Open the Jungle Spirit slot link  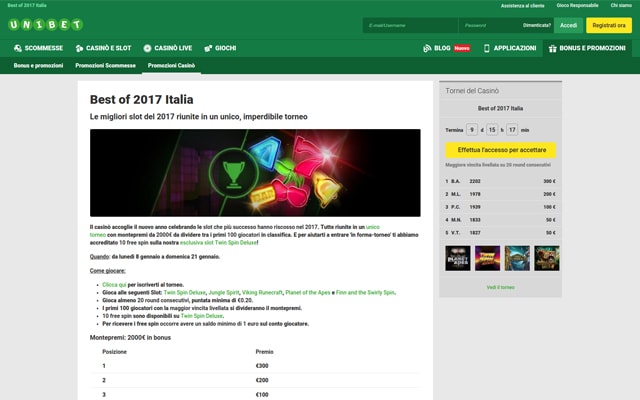click(224, 293)
